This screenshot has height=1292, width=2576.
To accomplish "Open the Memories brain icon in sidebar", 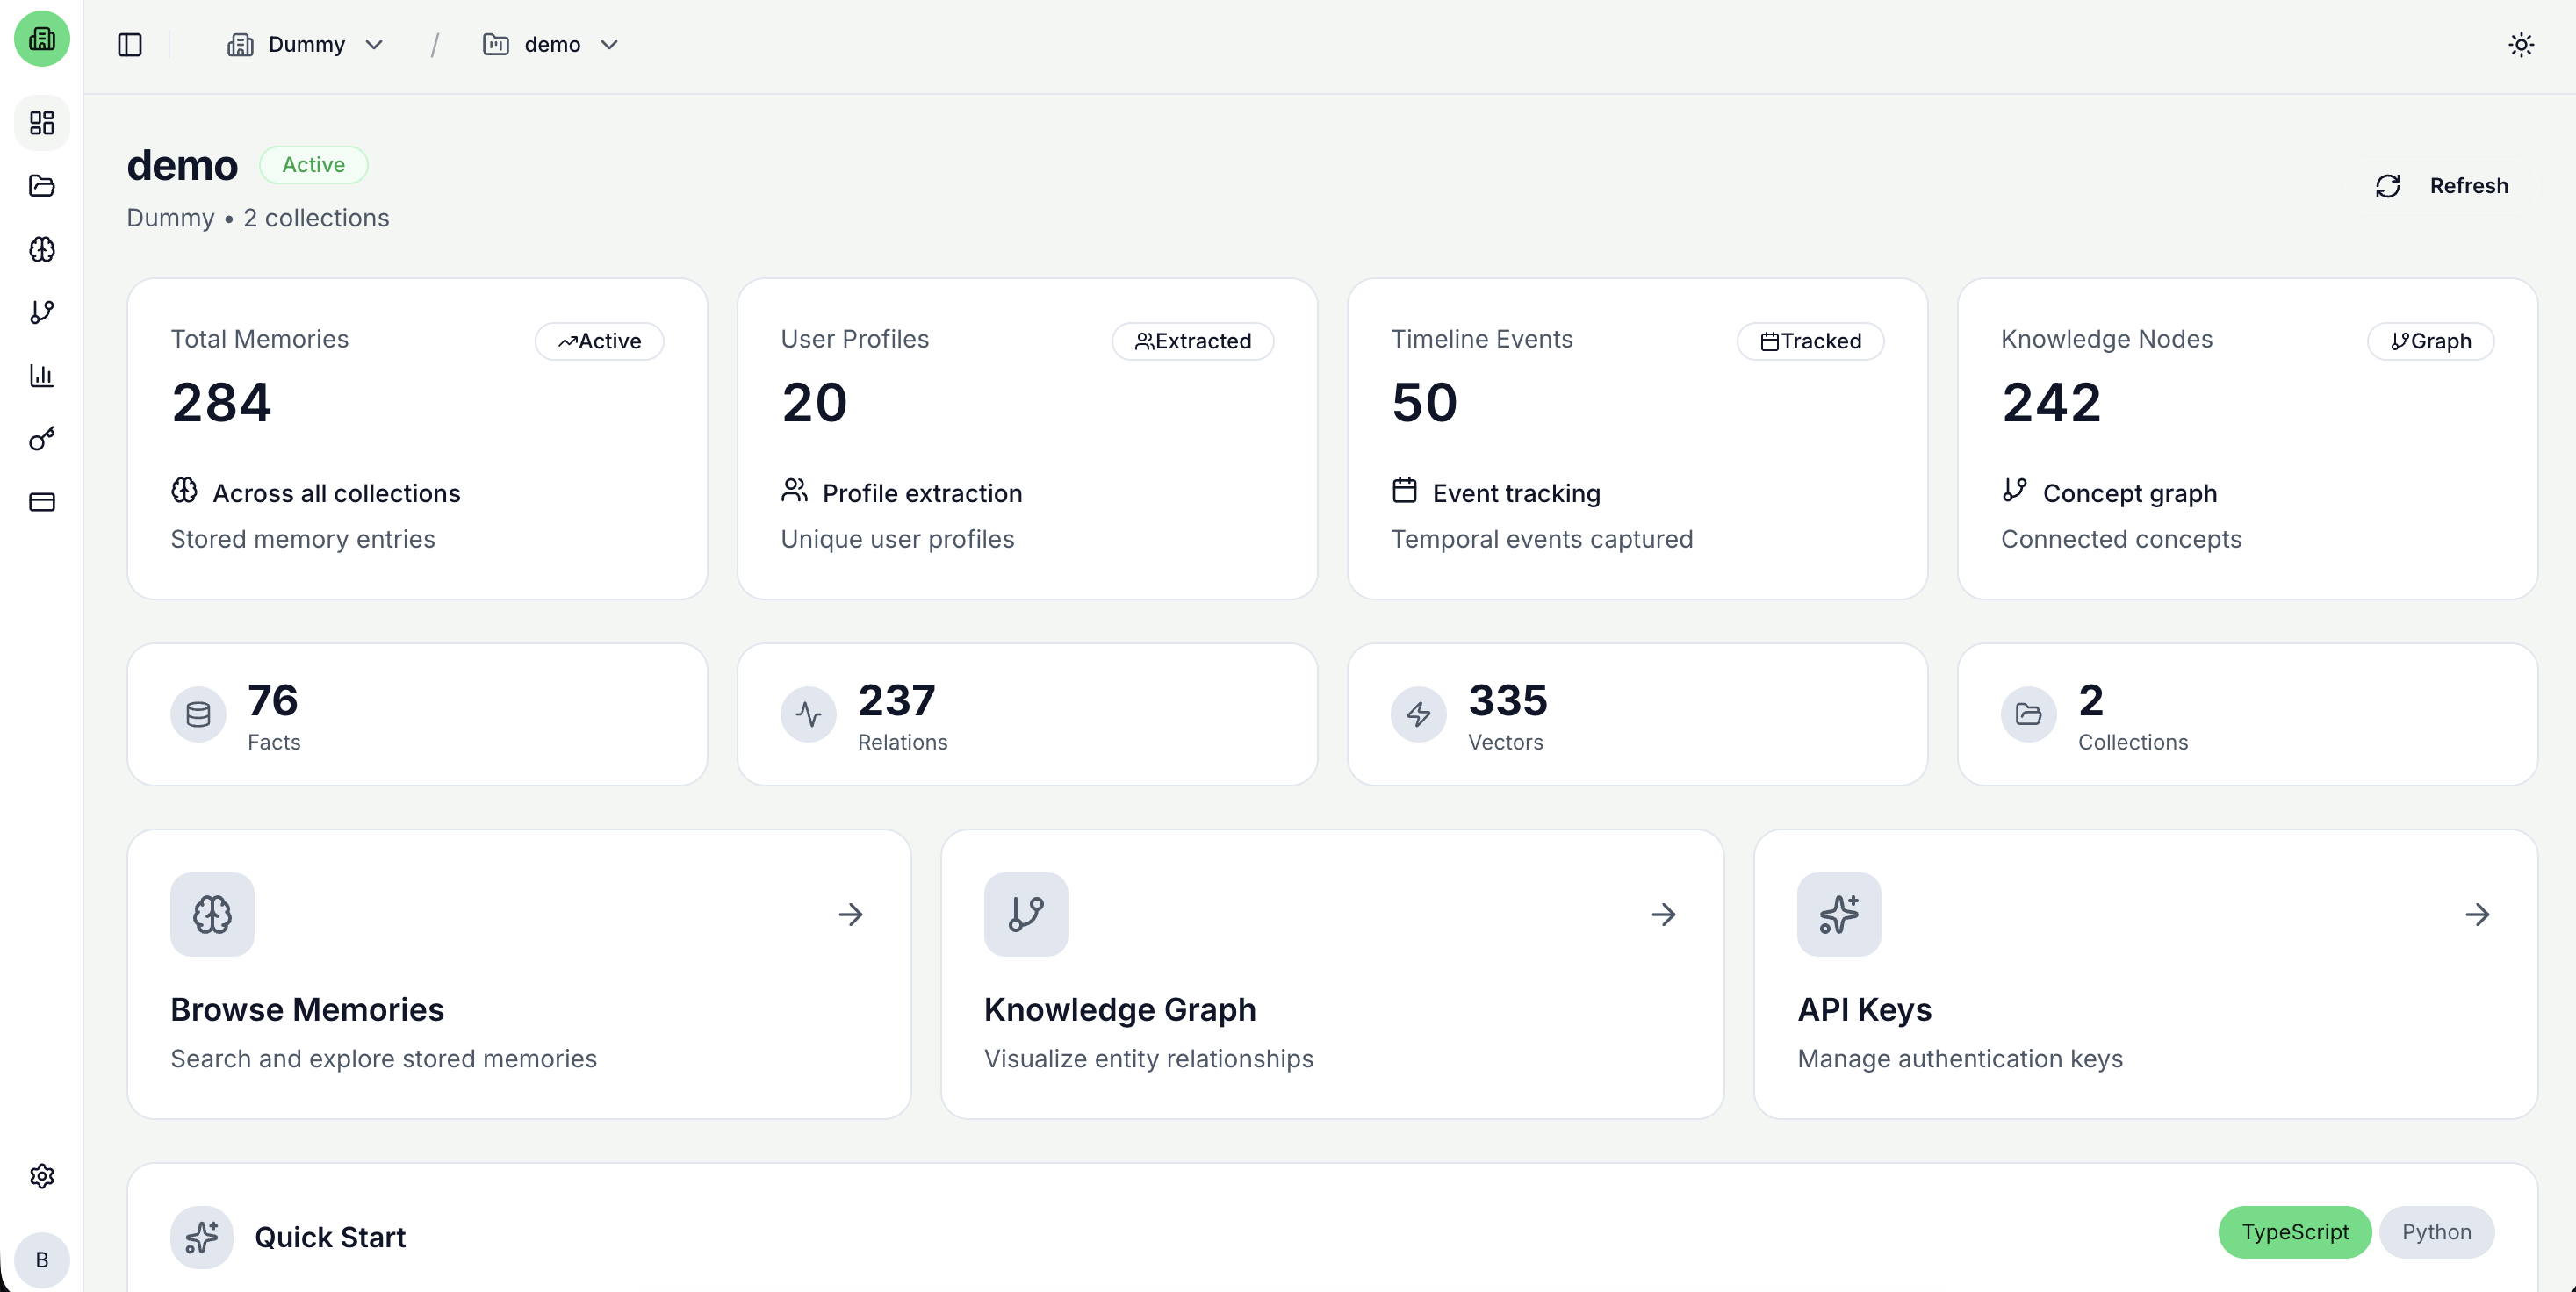I will point(41,250).
